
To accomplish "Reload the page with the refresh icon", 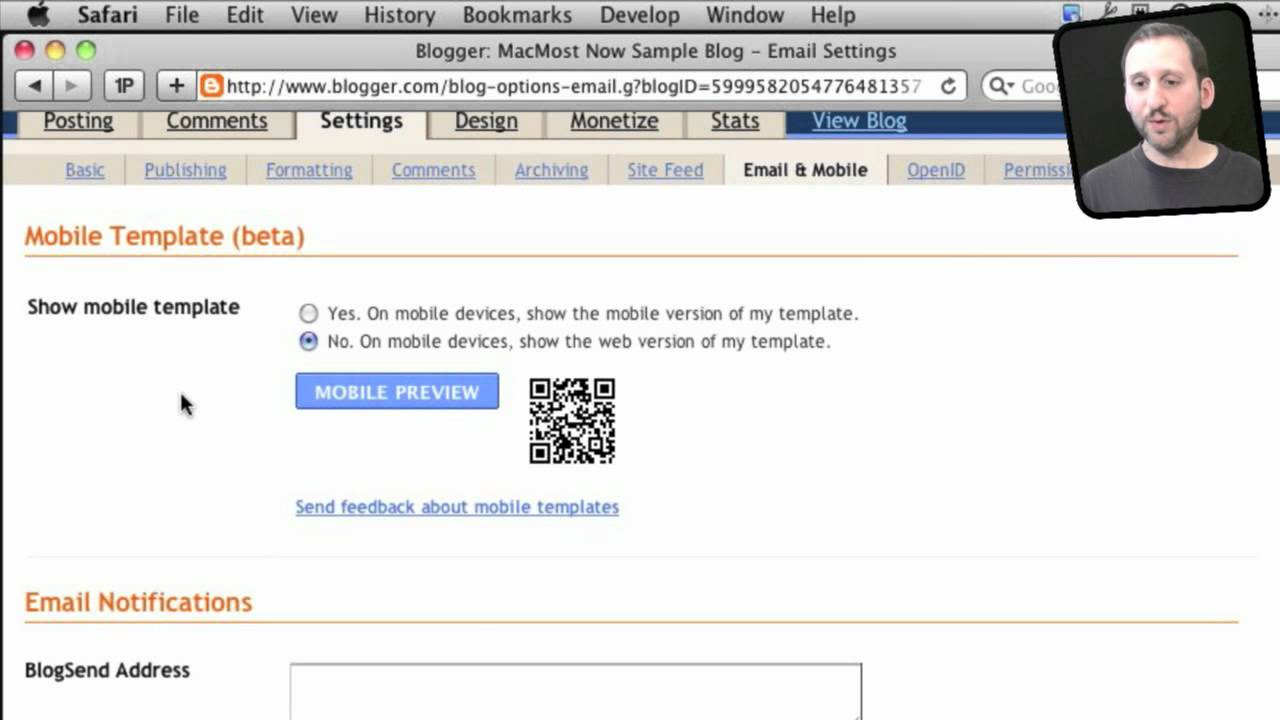I will tap(948, 86).
